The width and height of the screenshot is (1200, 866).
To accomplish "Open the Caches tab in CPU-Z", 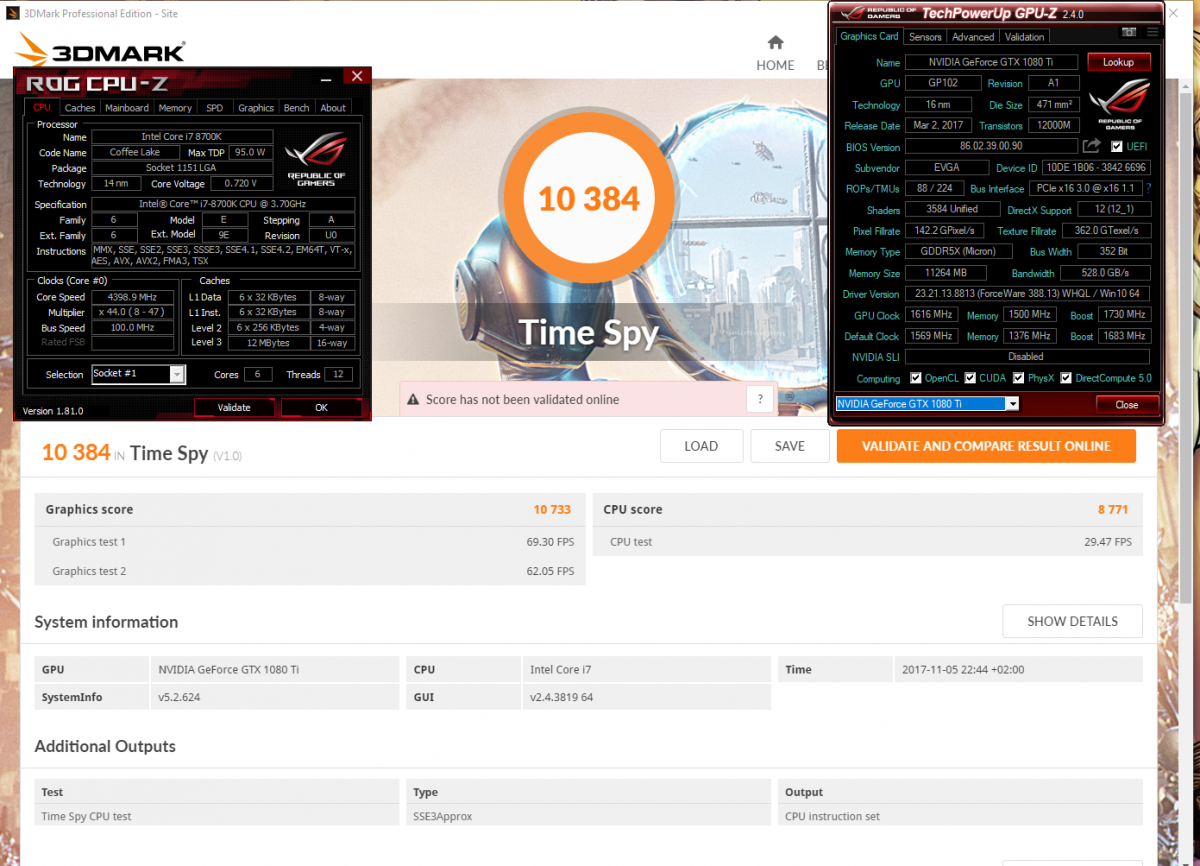I will click(80, 108).
